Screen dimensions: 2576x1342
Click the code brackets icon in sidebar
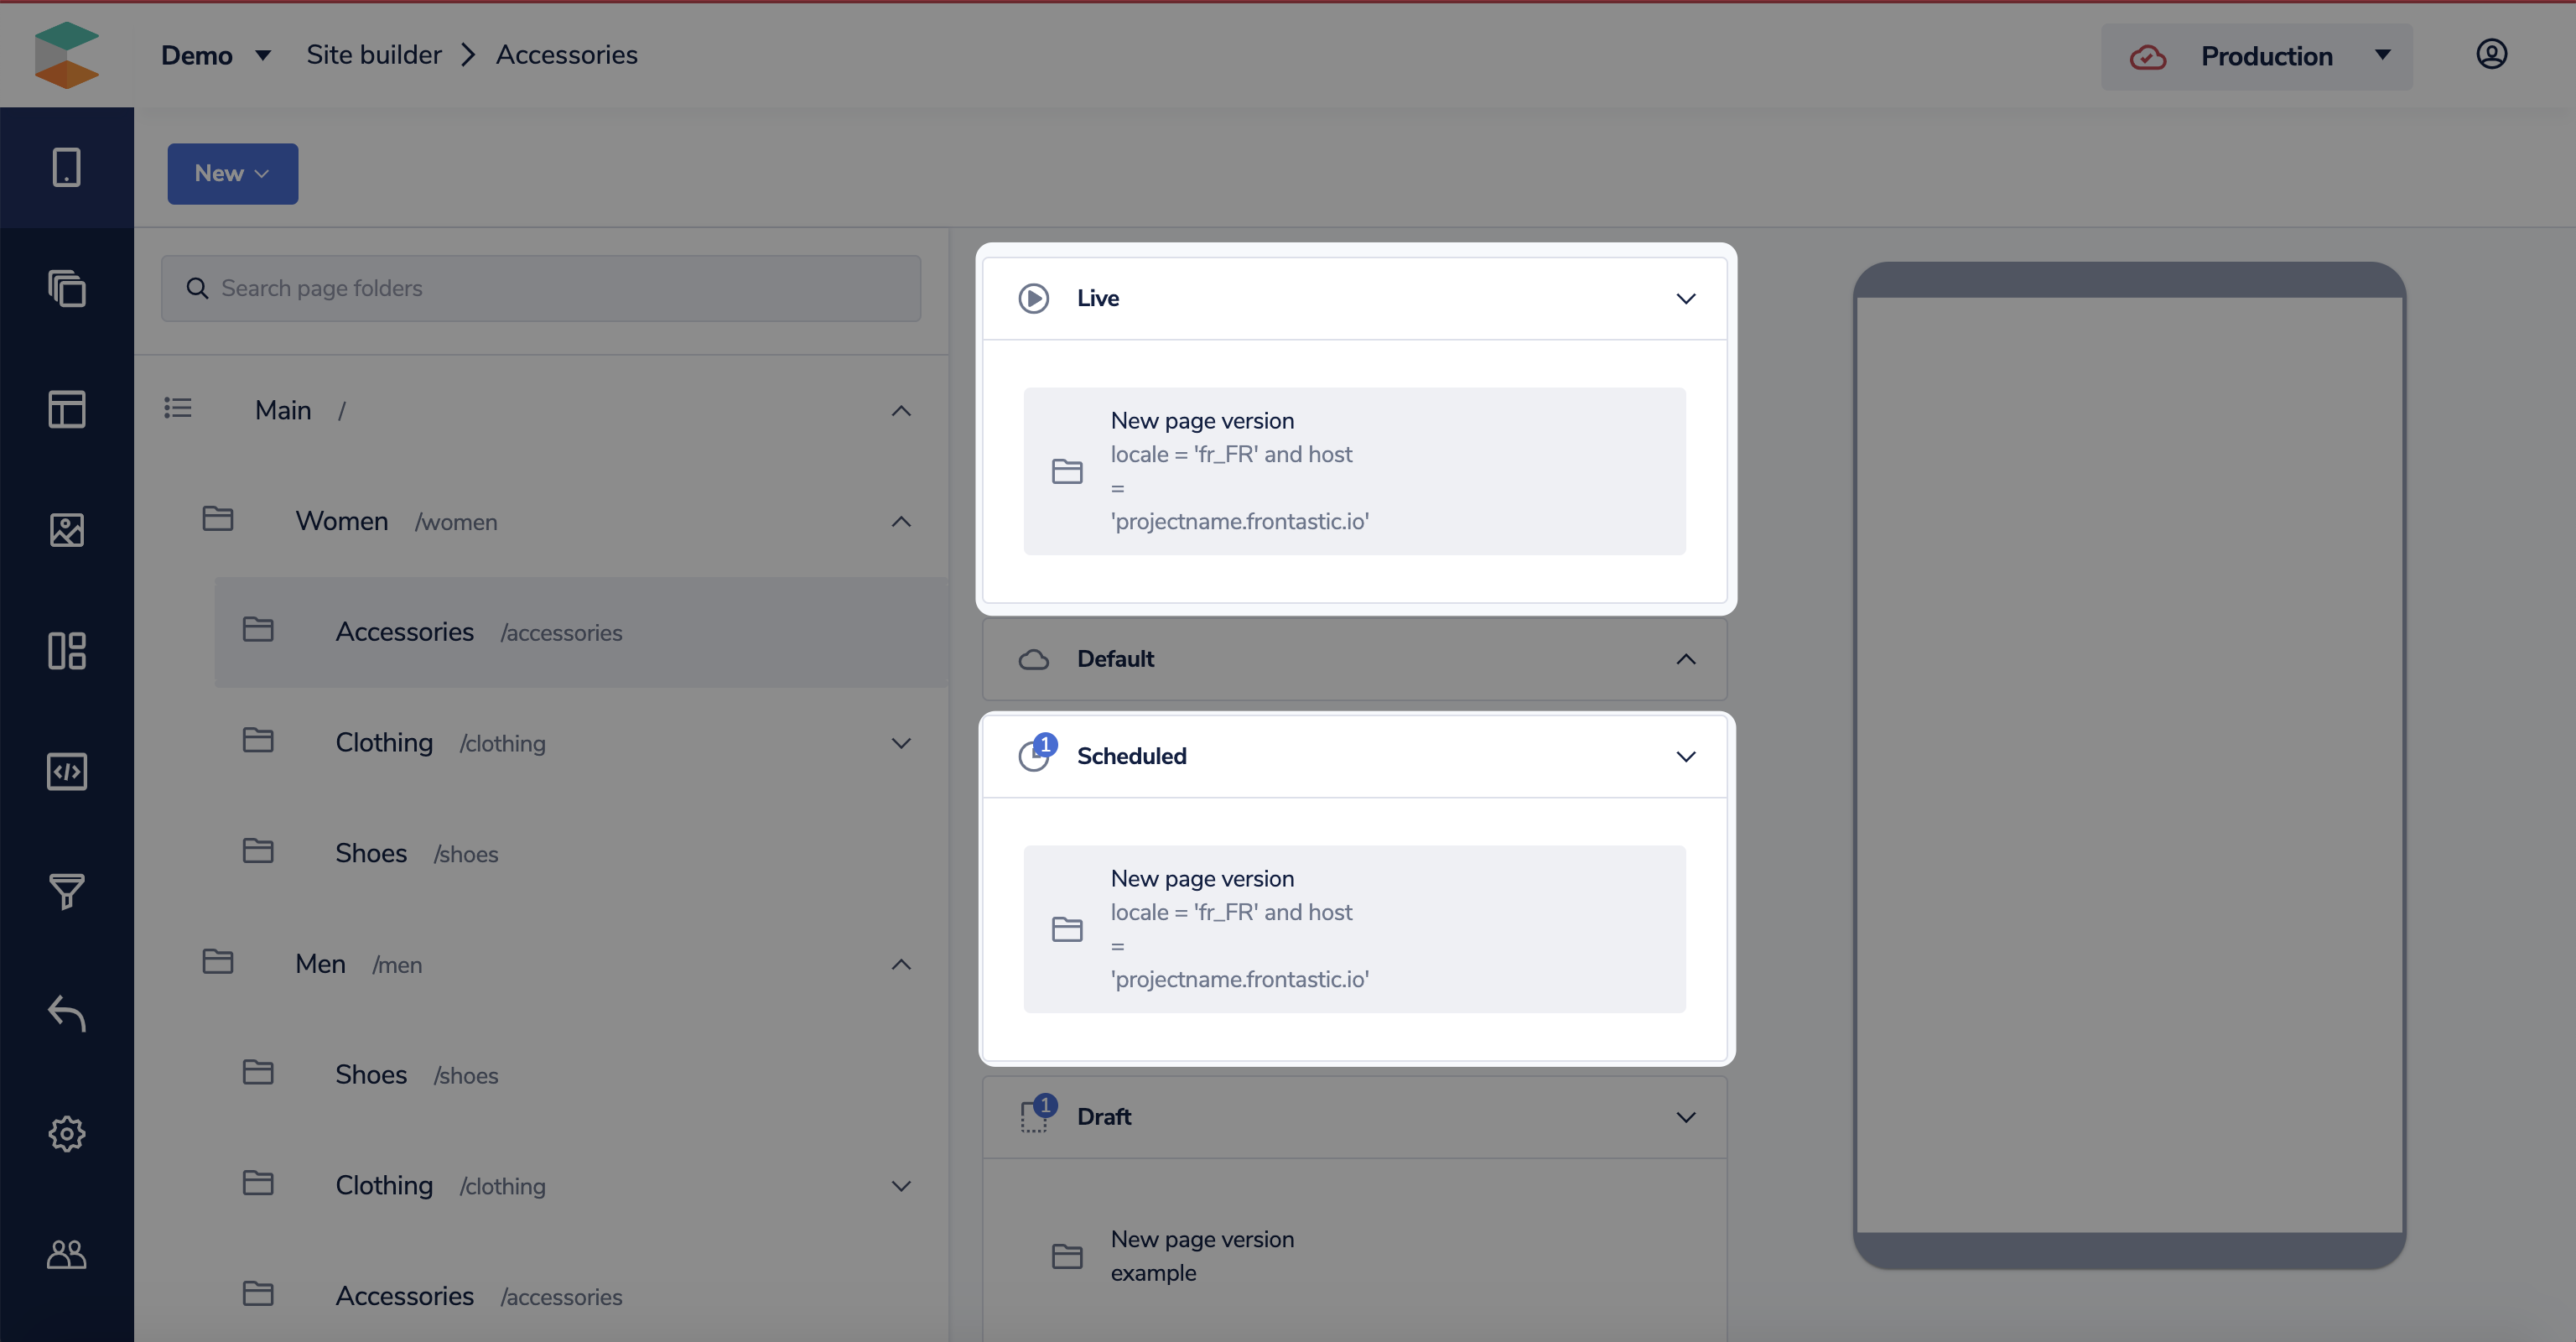click(x=66, y=771)
